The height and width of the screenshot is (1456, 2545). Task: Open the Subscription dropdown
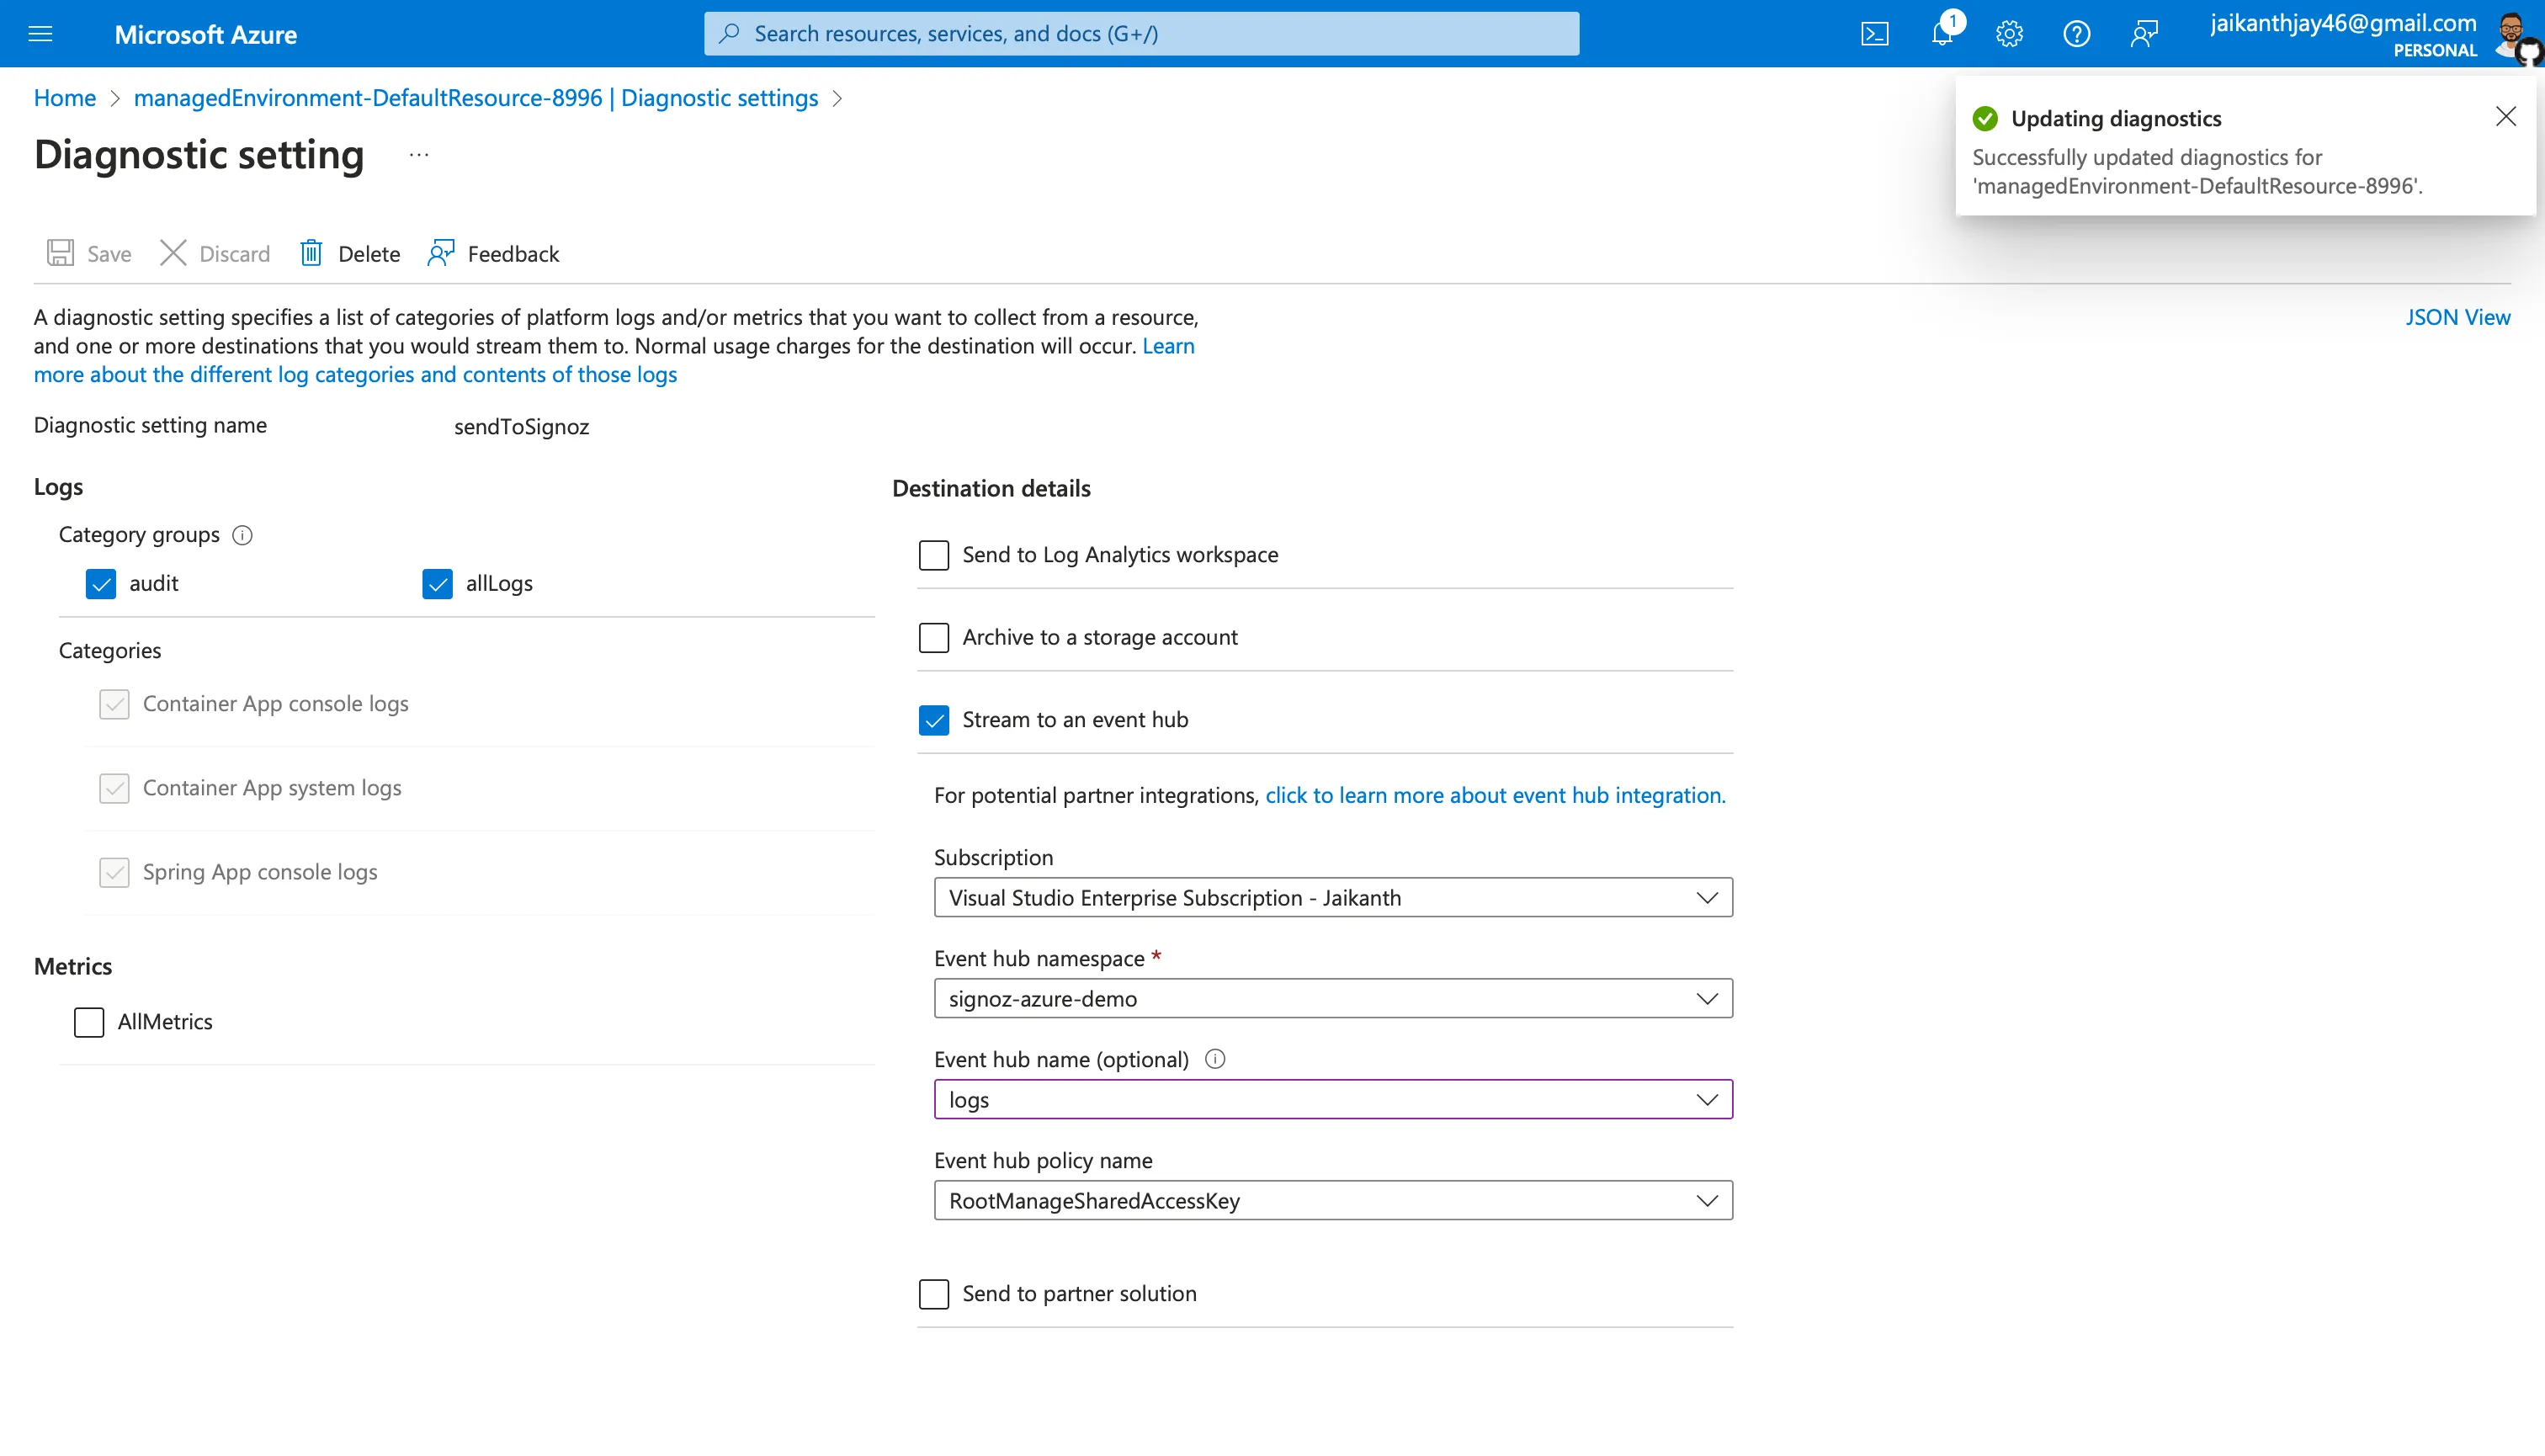coord(1333,898)
